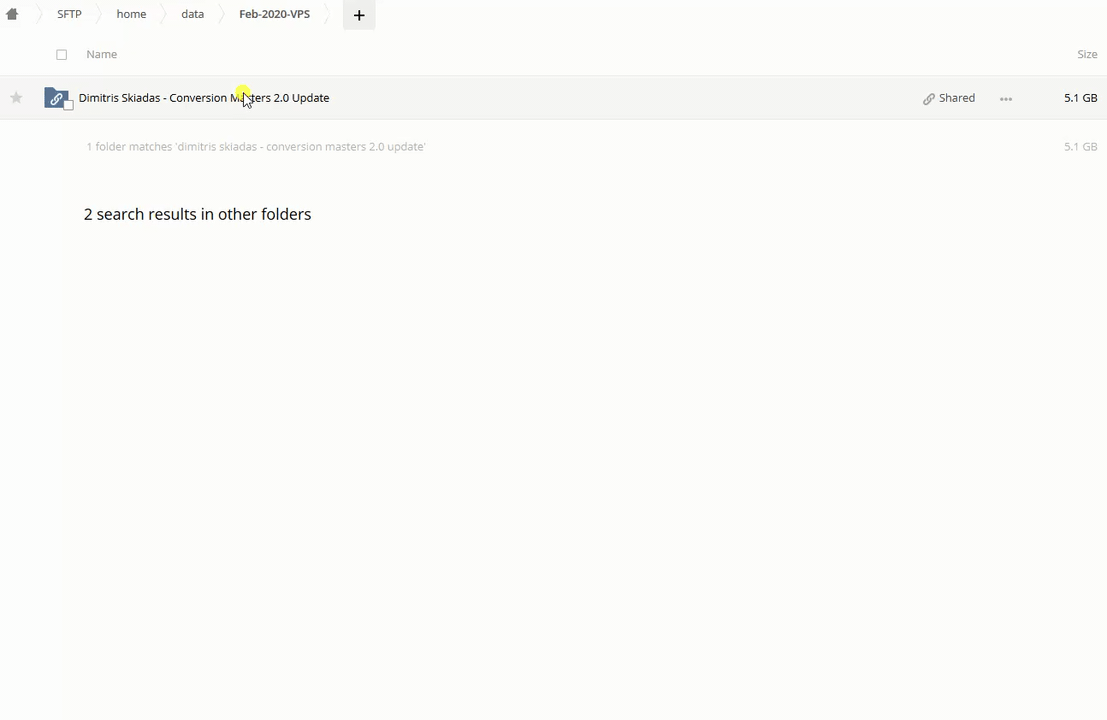Screen dimensions: 1107x720
Task: Sort the list by Name column header
Action: click(101, 54)
